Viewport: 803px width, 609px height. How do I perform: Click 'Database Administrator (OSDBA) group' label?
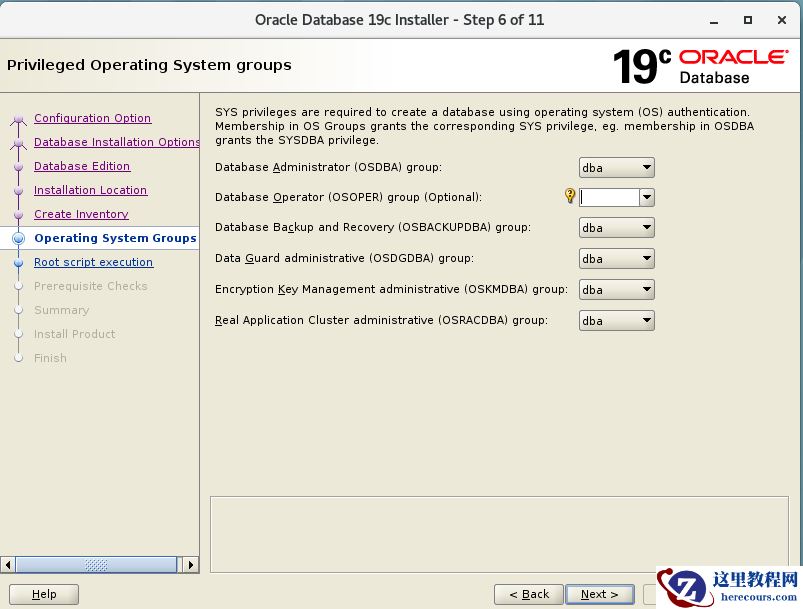click(x=328, y=167)
